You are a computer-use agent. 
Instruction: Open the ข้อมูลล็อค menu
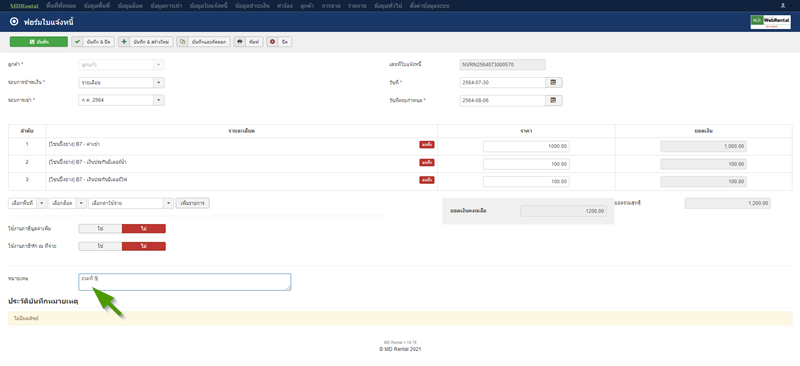pos(130,6)
